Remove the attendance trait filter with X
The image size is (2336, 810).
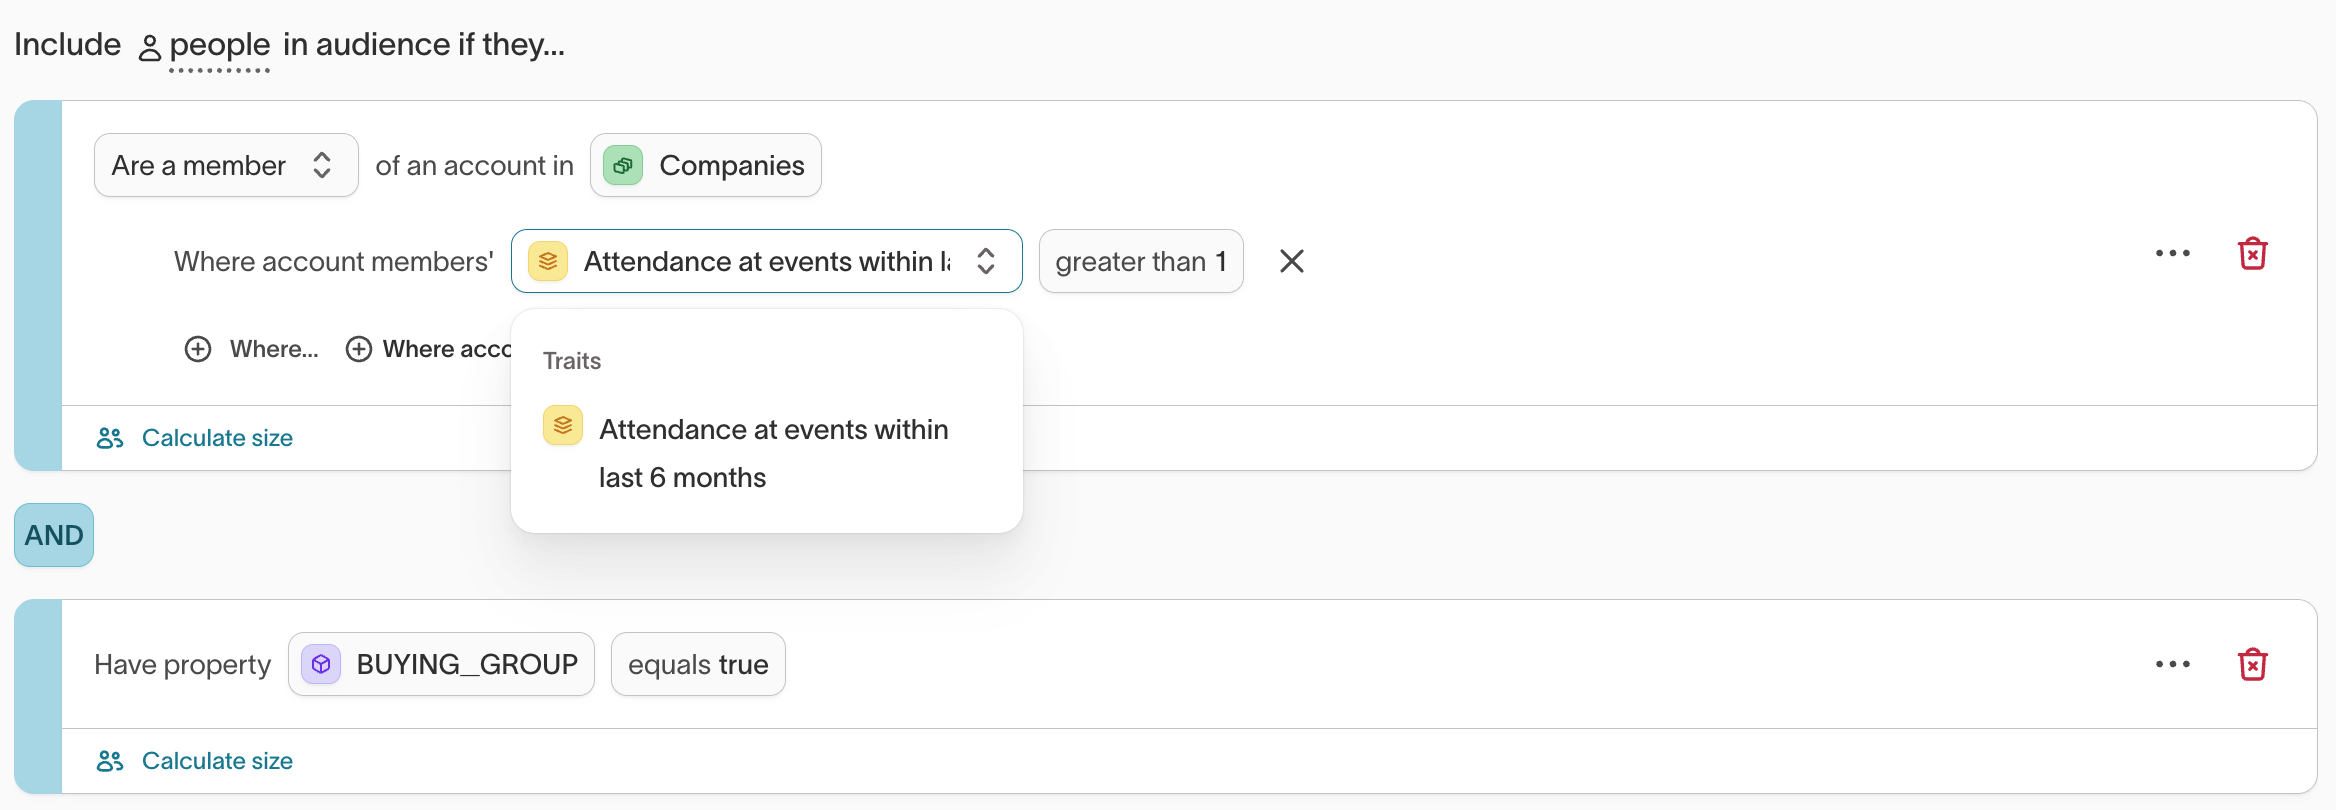pyautogui.click(x=1292, y=262)
